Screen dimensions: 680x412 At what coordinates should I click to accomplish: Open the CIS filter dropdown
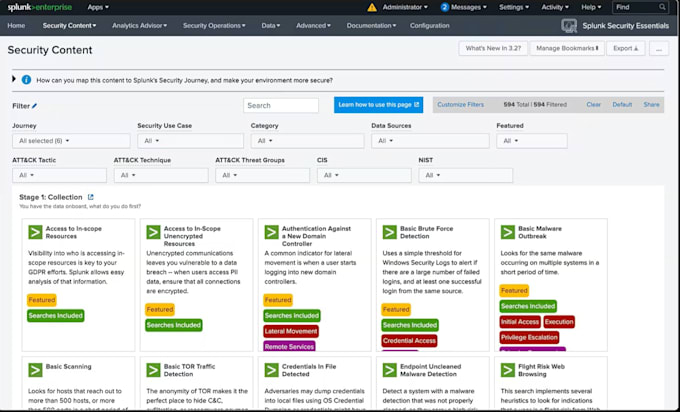point(364,175)
